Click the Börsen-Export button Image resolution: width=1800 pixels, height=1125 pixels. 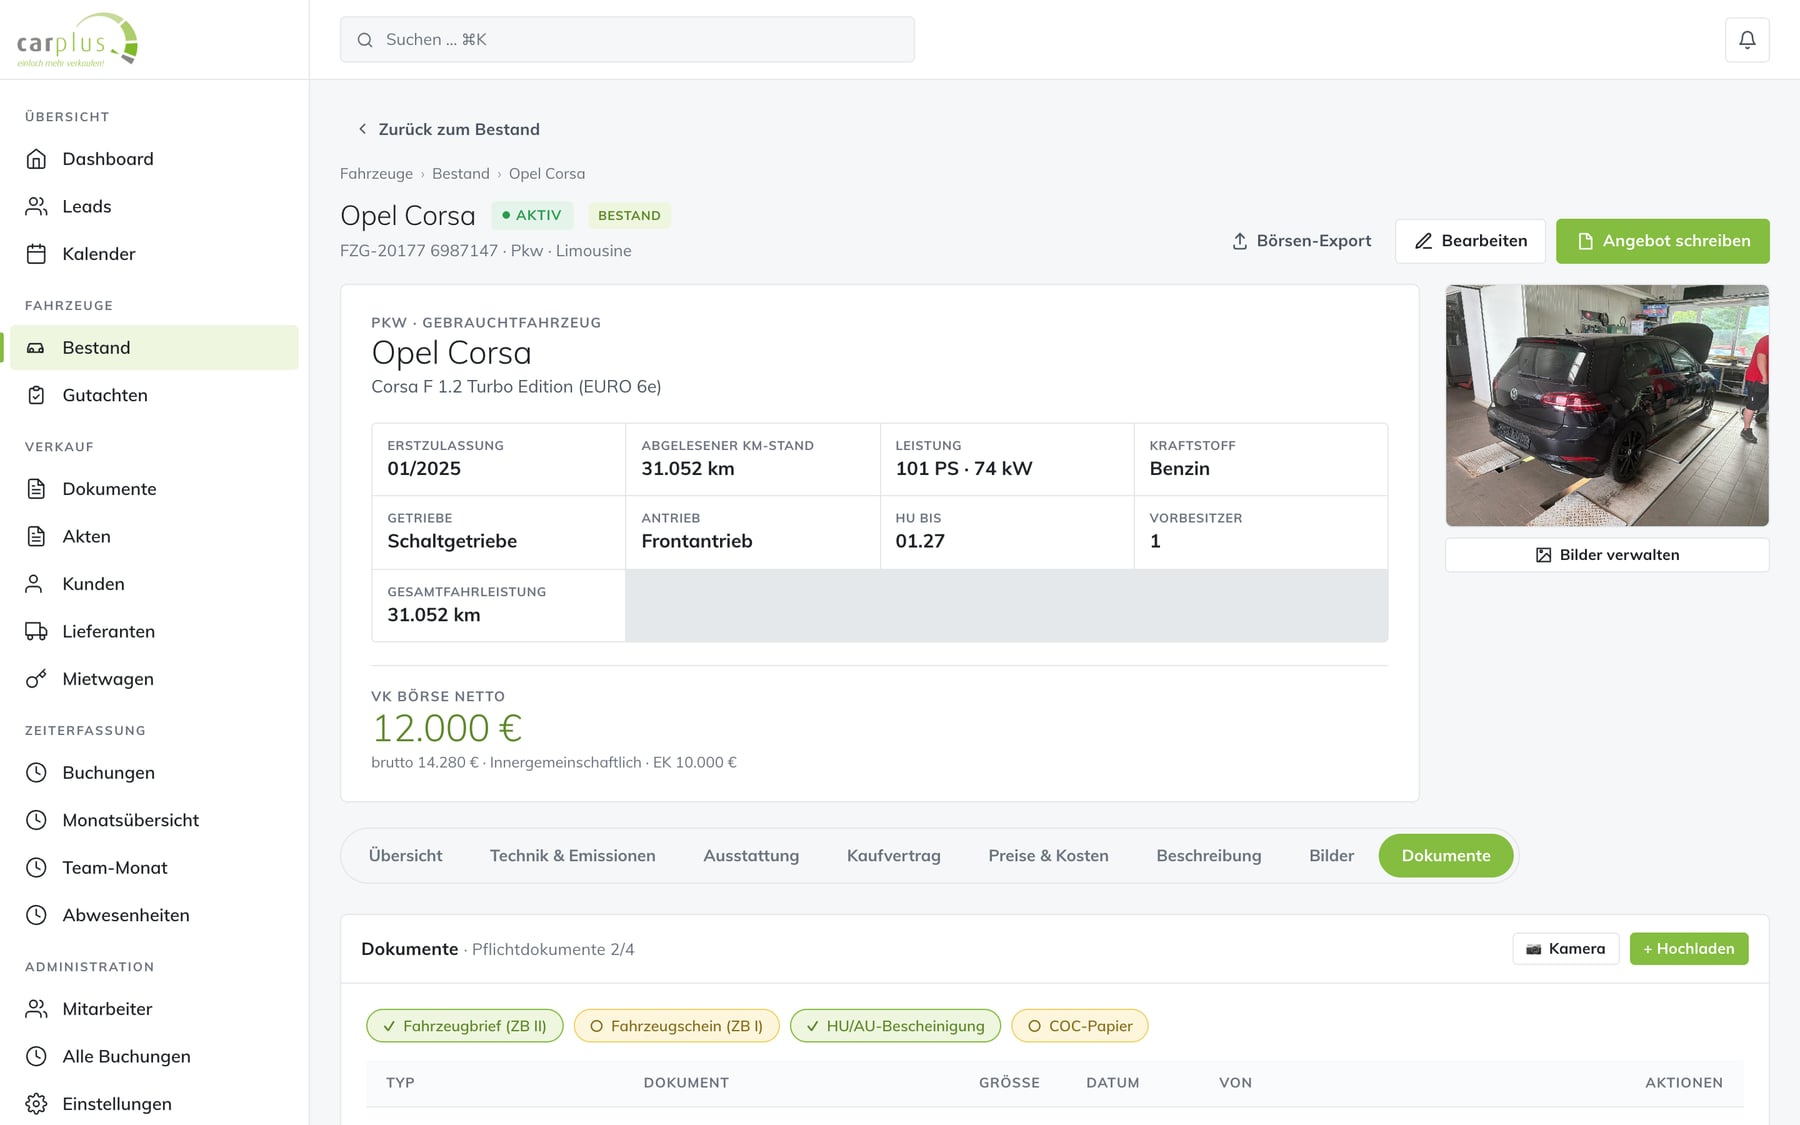click(1301, 241)
